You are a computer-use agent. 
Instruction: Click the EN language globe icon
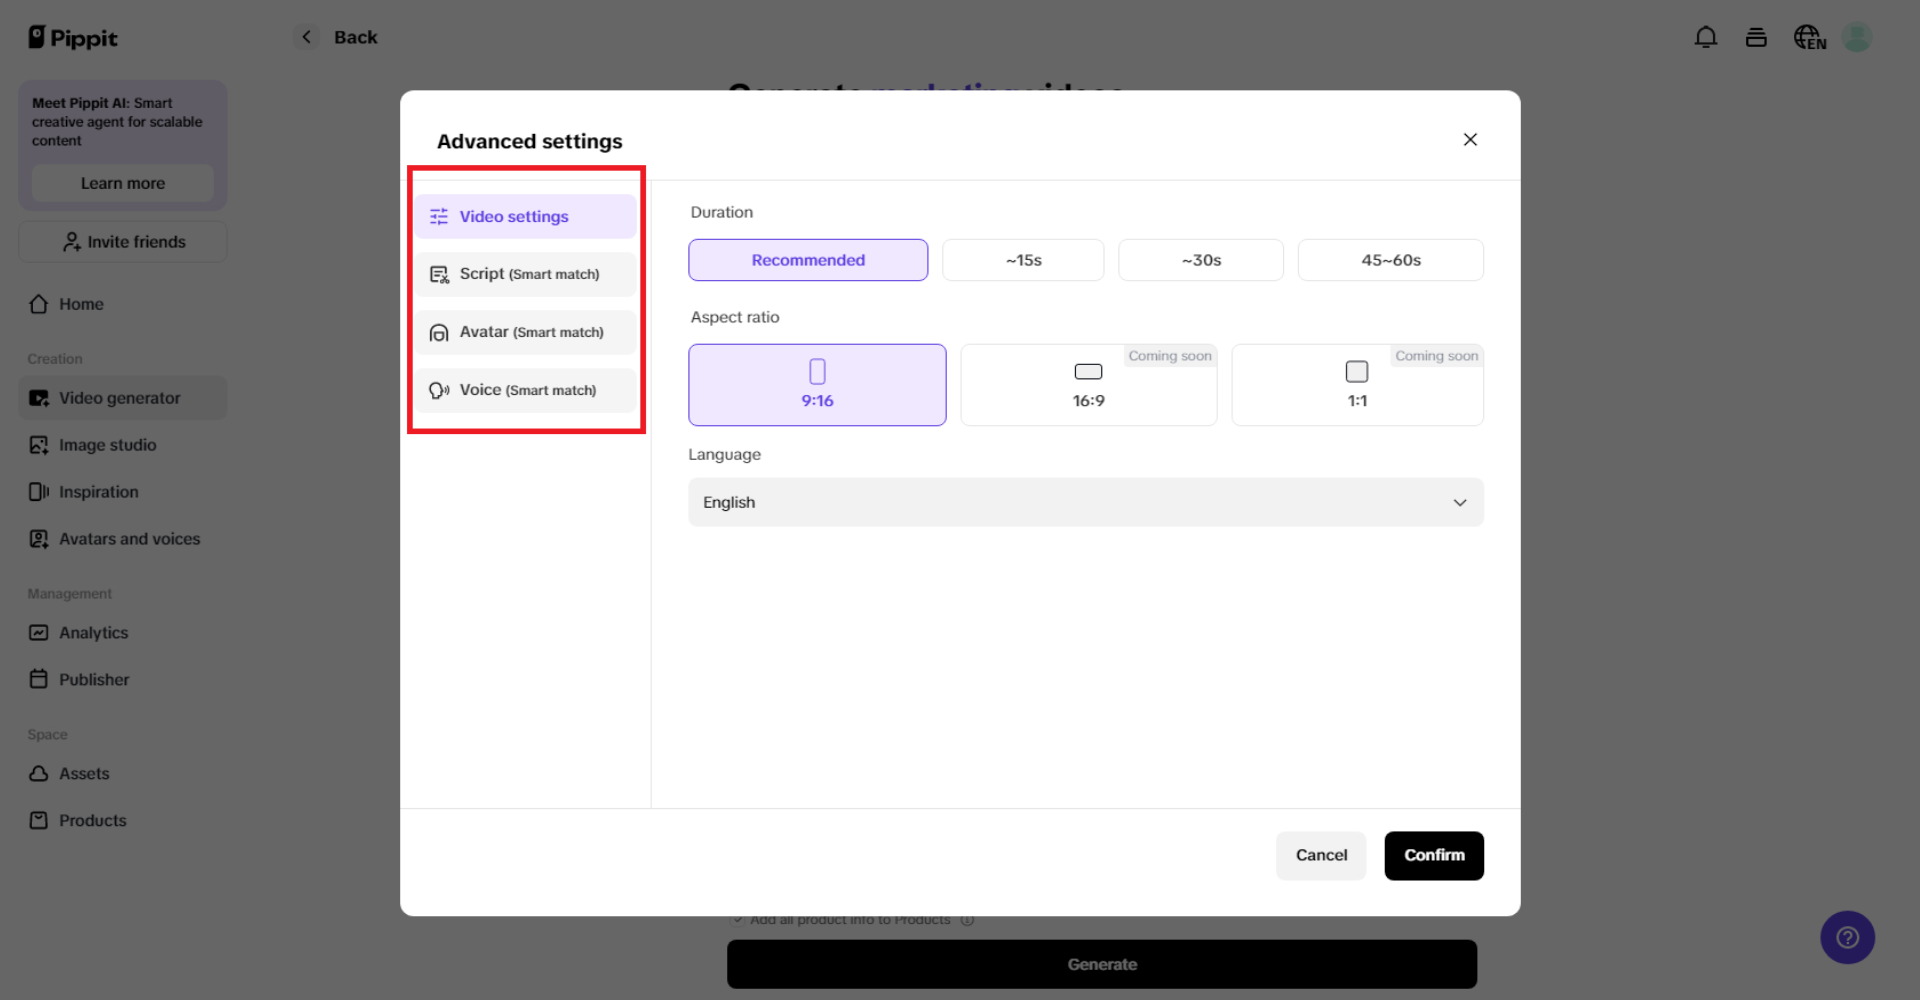point(1808,37)
